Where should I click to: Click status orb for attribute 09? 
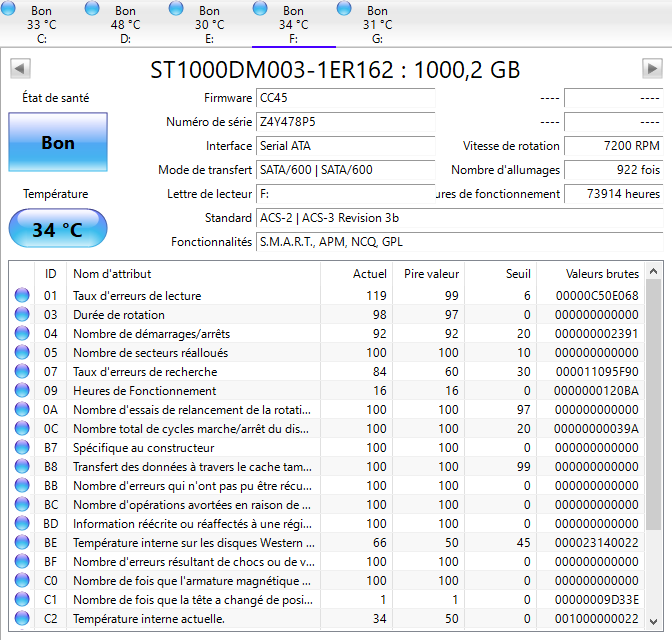point(22,390)
